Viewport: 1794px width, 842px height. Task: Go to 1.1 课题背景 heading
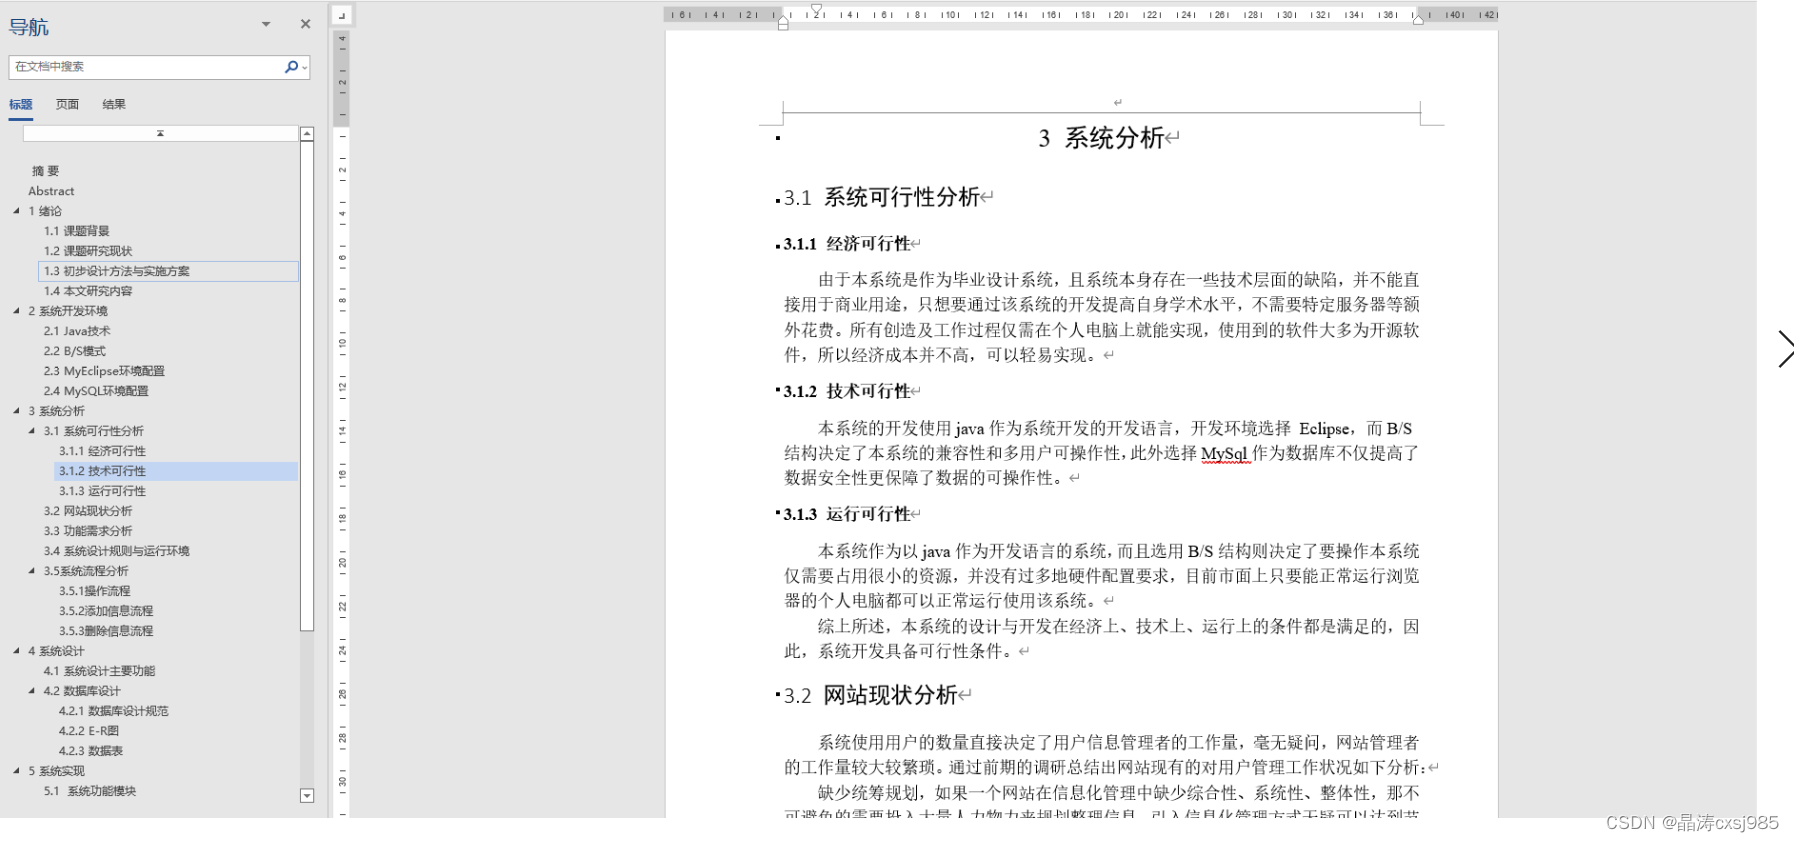tap(77, 231)
